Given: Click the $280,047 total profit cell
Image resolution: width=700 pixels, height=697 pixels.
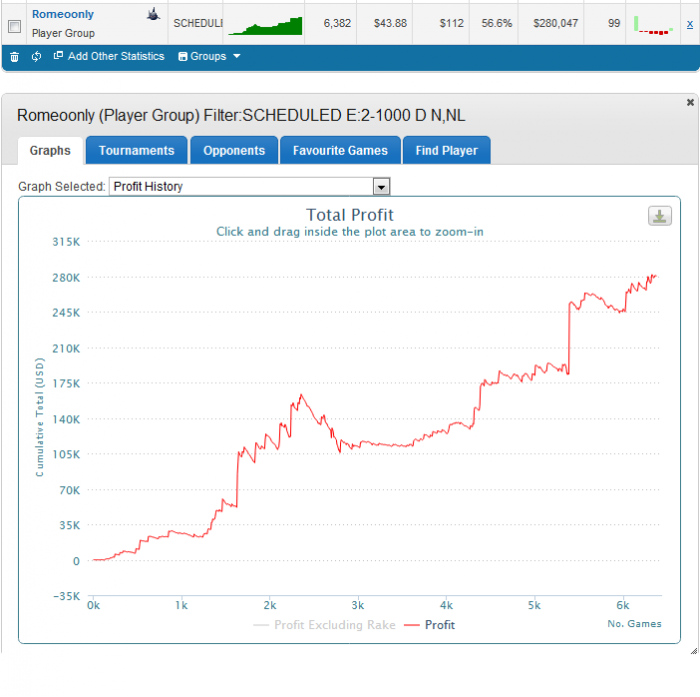Looking at the screenshot, I should (555, 23).
